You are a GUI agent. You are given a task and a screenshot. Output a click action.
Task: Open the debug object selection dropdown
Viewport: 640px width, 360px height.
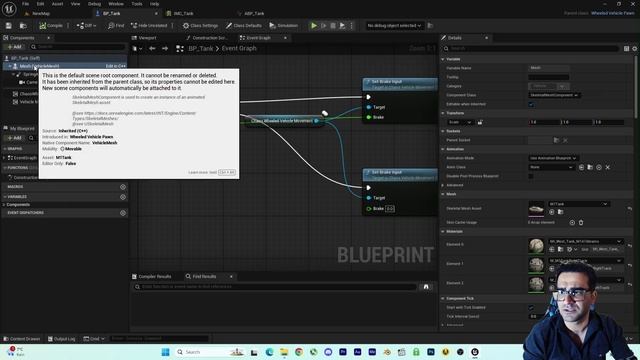click(x=394, y=26)
